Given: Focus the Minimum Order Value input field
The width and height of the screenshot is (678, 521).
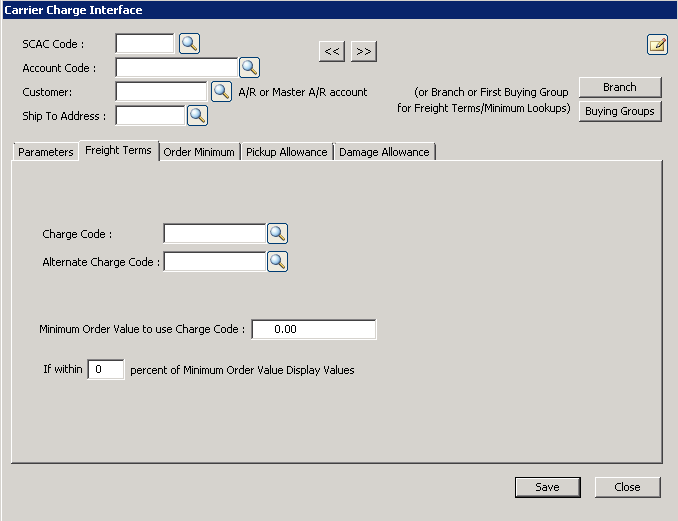Looking at the screenshot, I should point(313,329).
